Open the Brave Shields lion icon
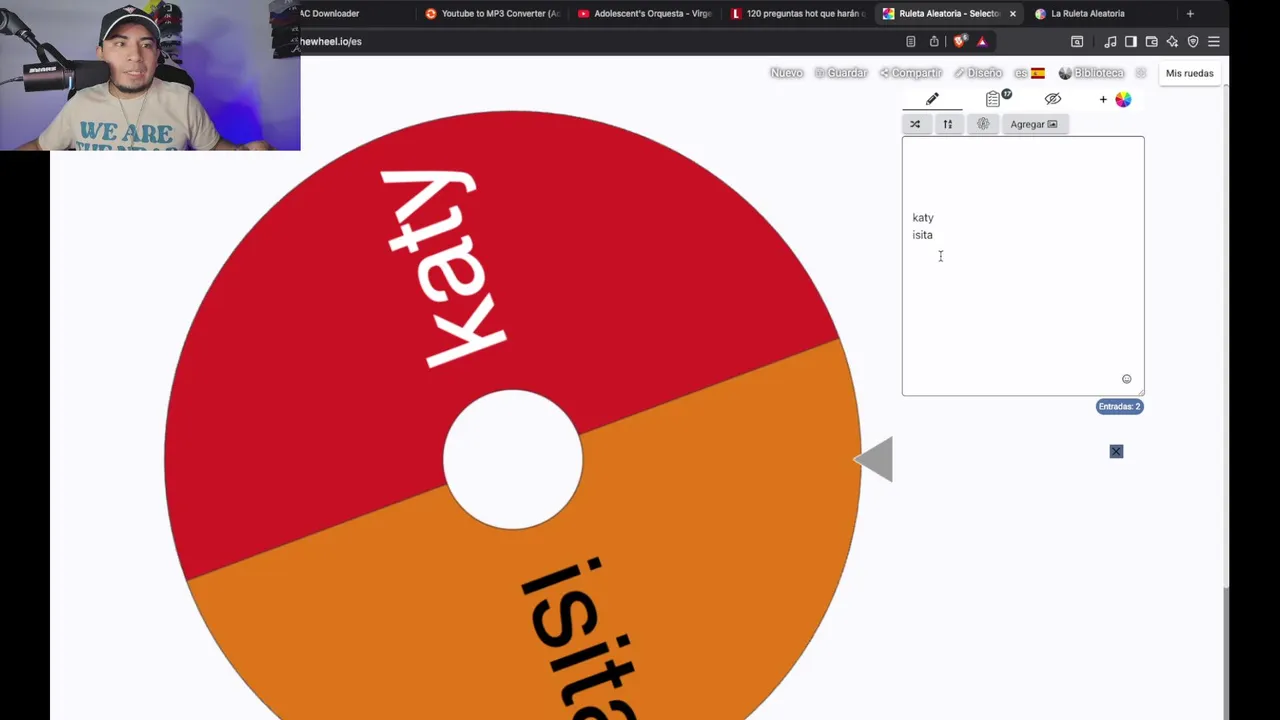 pos(960,41)
